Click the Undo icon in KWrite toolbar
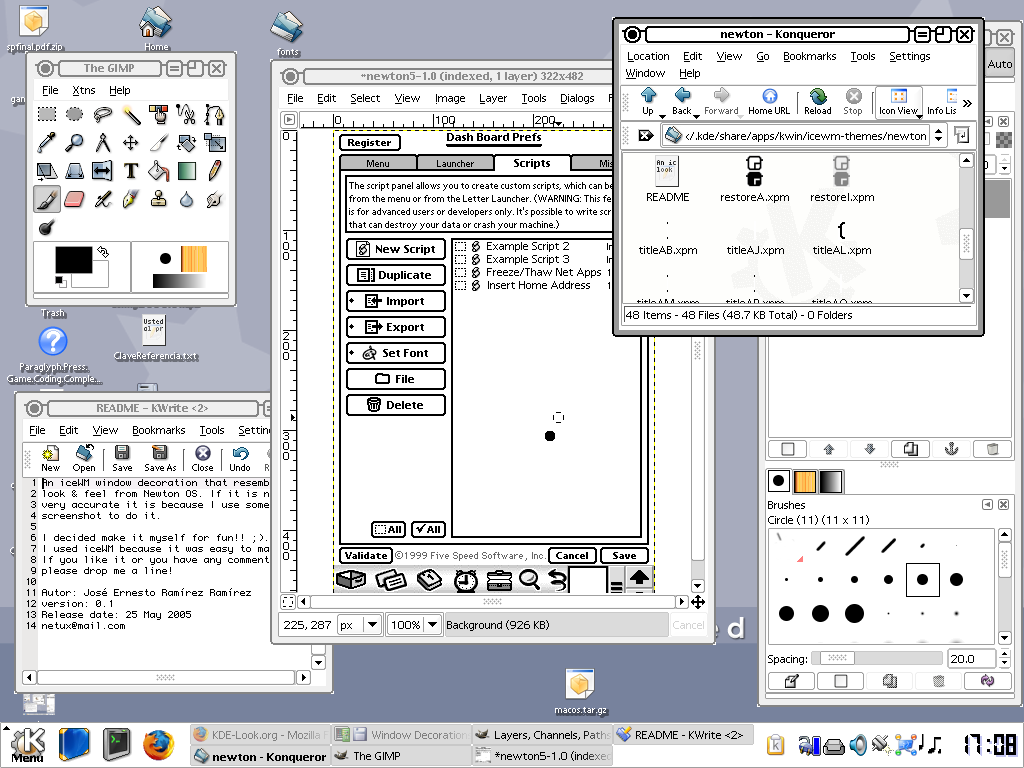The width and height of the screenshot is (1024, 768). (x=240, y=458)
